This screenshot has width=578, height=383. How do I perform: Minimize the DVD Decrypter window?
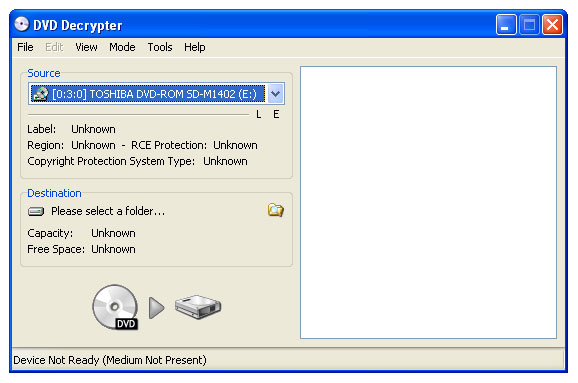pyautogui.click(x=506, y=25)
